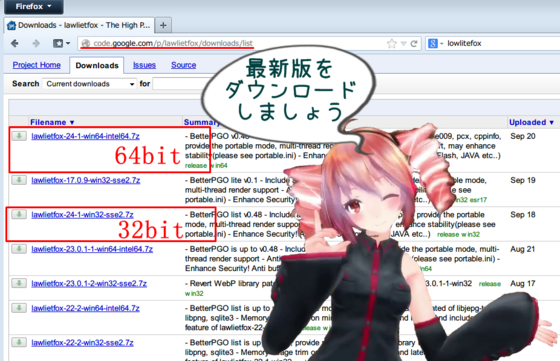
Task: Open link lawlietfox-24-1-win32-sse2.7z
Action: tap(82, 215)
